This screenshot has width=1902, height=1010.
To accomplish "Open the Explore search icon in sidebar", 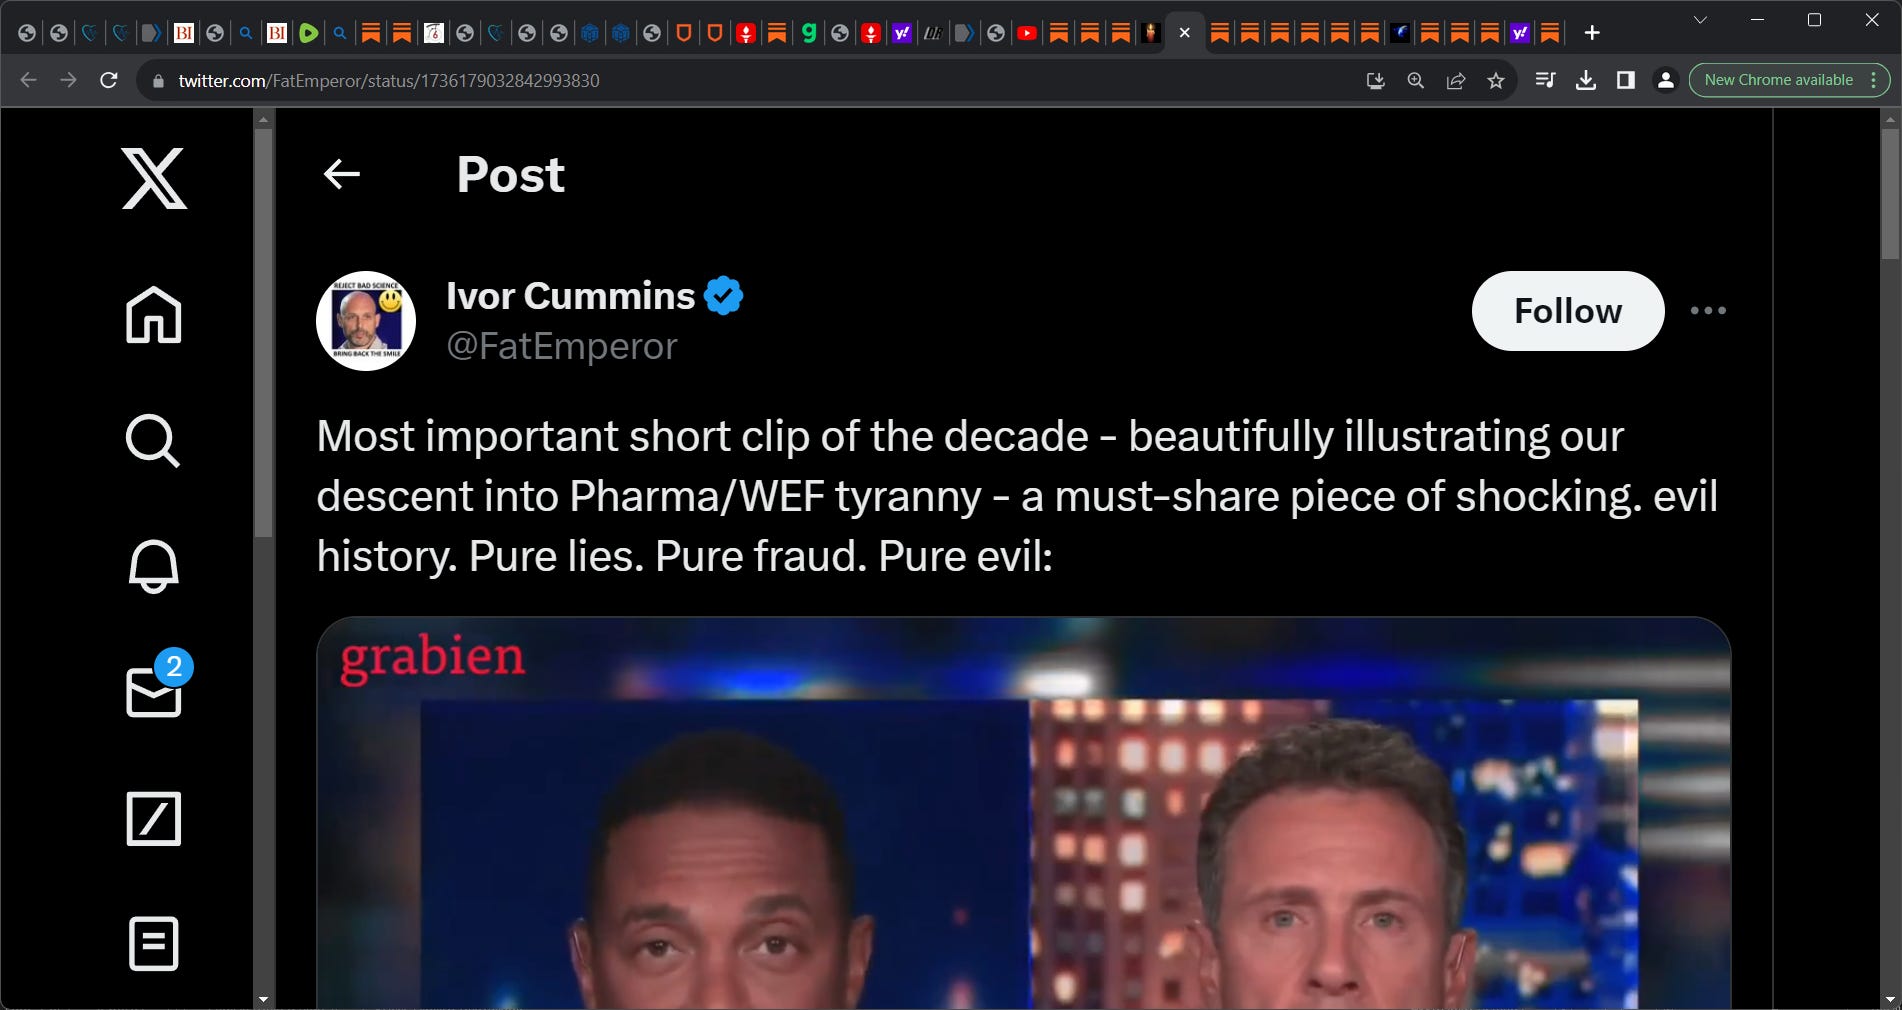I will 153,441.
